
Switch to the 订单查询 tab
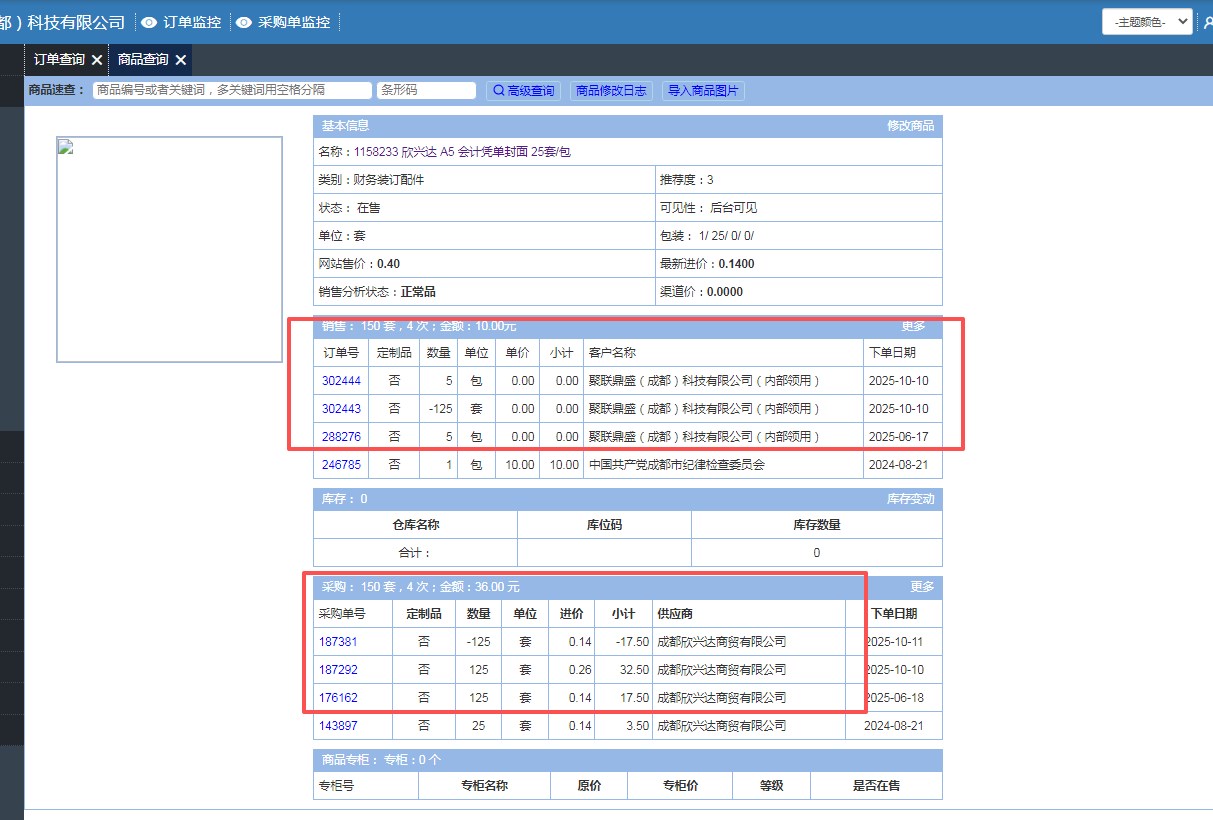(x=59, y=60)
